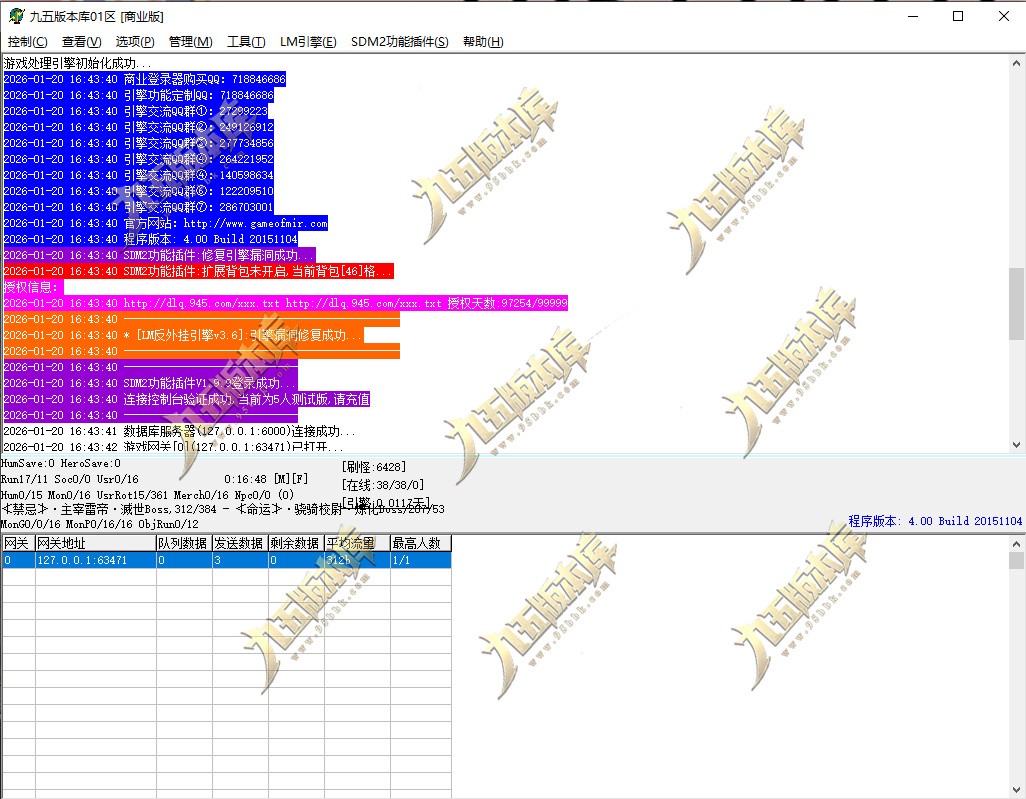
Task: Click the 修复引擎漏洞成功 log line
Action: [160, 255]
